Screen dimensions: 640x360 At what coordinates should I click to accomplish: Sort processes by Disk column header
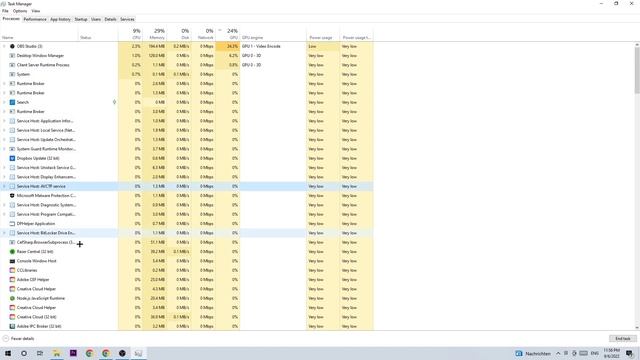tap(179, 33)
